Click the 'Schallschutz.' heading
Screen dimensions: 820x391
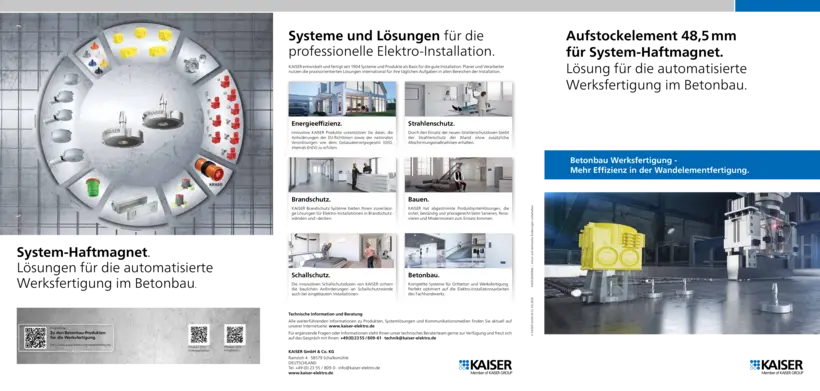(311, 275)
